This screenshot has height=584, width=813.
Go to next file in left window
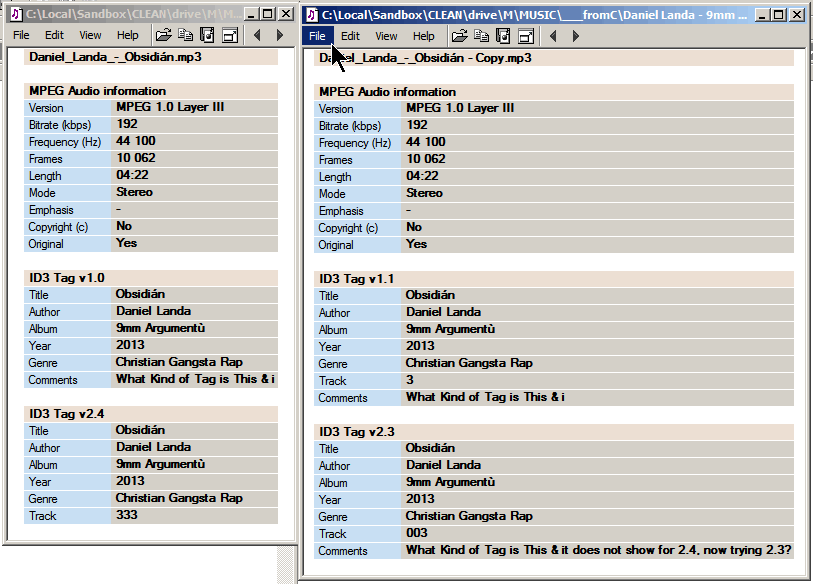click(x=280, y=35)
